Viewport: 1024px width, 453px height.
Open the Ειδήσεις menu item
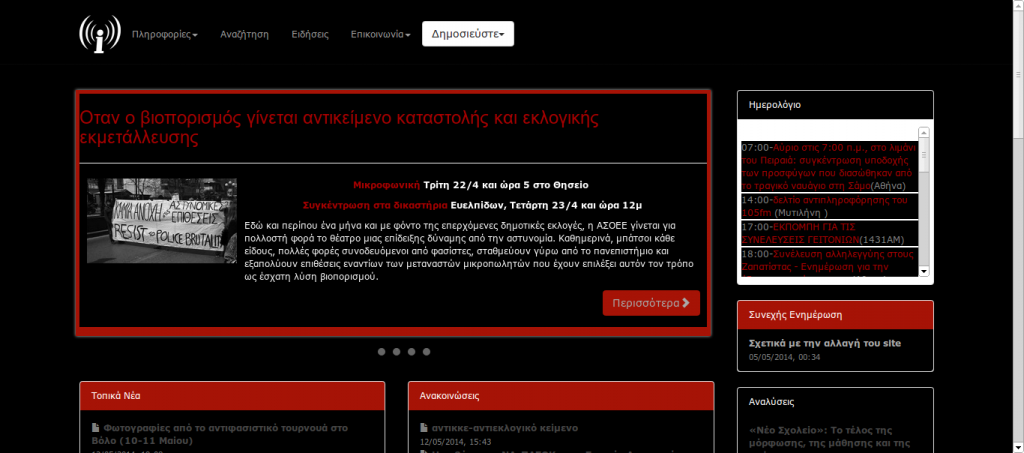[x=310, y=35]
